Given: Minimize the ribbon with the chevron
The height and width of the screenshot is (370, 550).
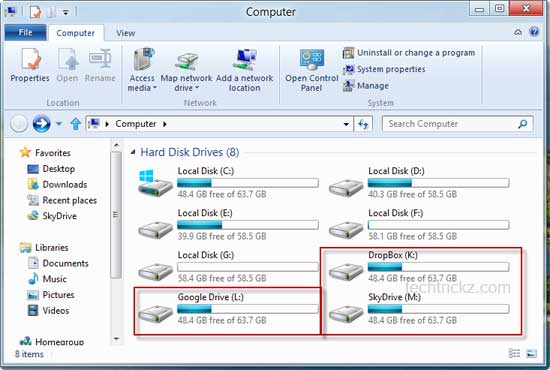Looking at the screenshot, I should (518, 32).
